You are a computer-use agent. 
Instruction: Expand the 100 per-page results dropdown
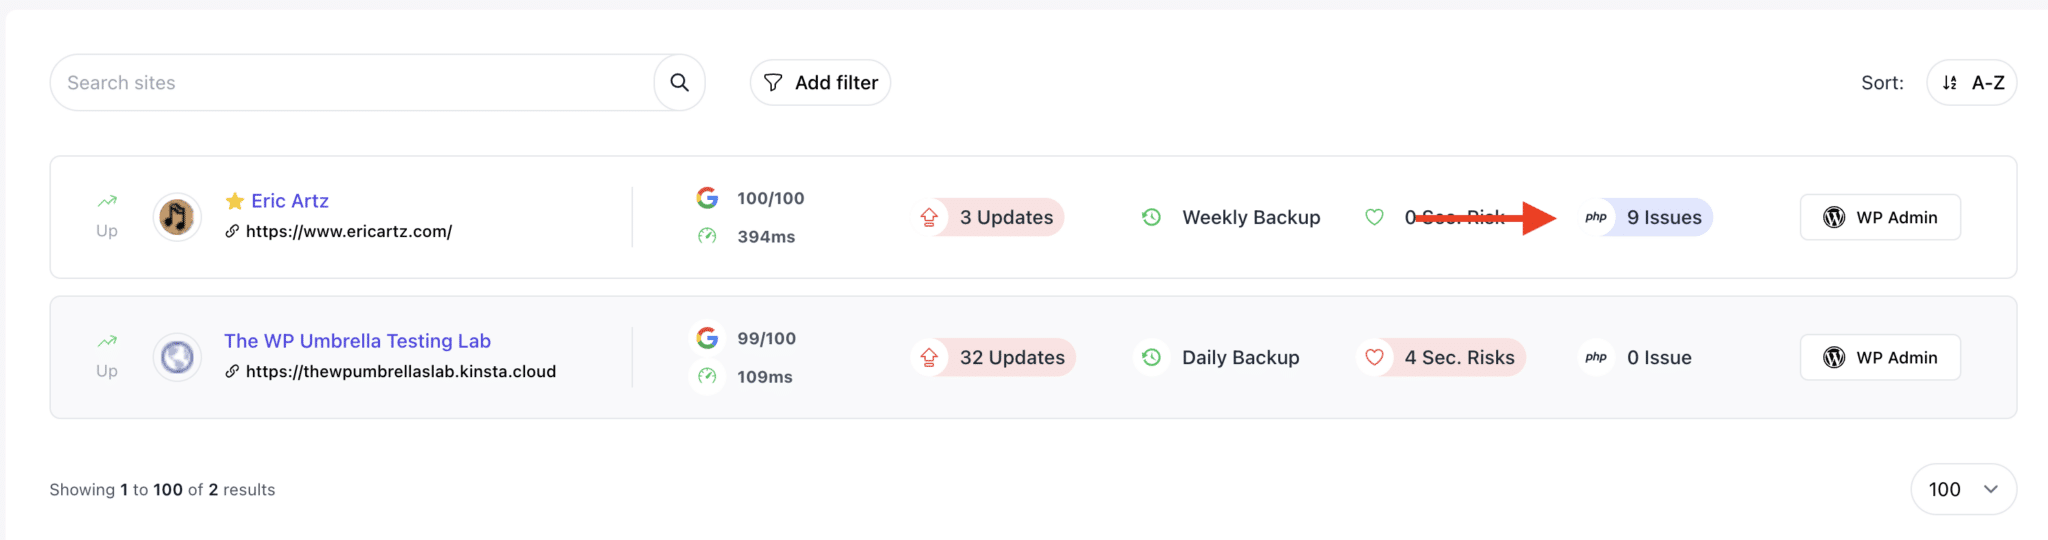pos(1963,489)
